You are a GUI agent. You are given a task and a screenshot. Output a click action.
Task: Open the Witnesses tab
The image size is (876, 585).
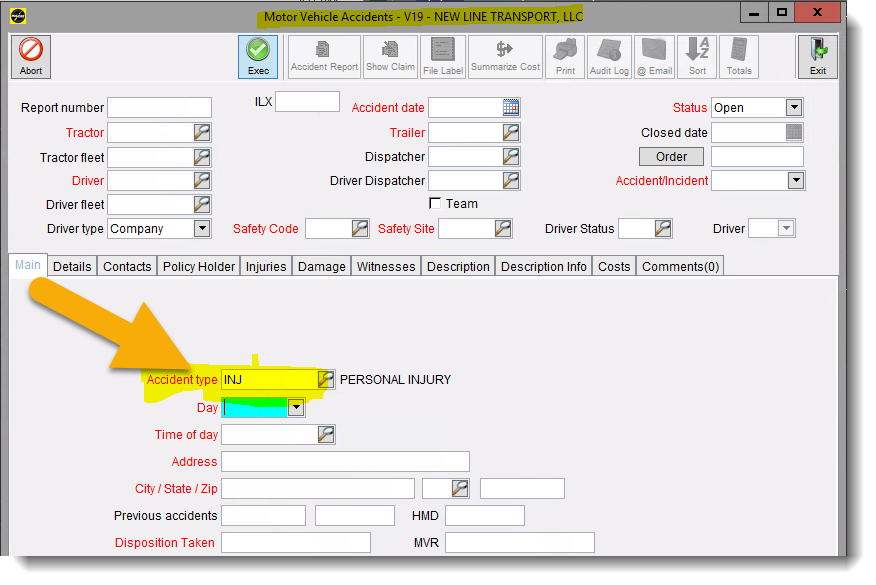[x=386, y=267]
